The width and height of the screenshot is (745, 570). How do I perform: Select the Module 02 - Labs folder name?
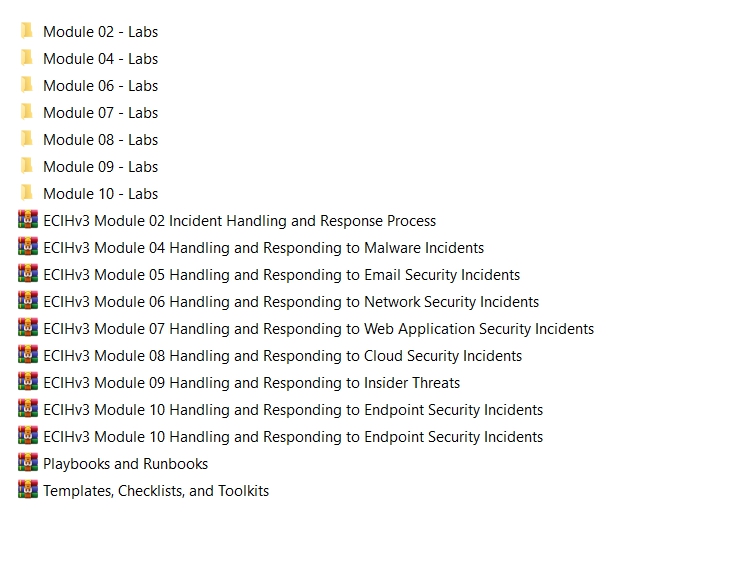tap(100, 32)
